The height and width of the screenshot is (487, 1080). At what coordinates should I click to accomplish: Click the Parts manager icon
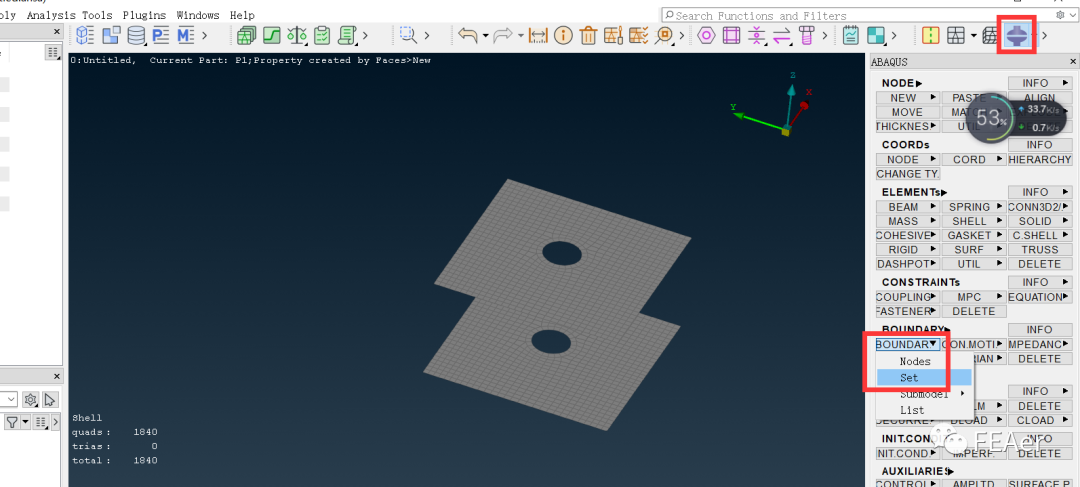coord(111,35)
